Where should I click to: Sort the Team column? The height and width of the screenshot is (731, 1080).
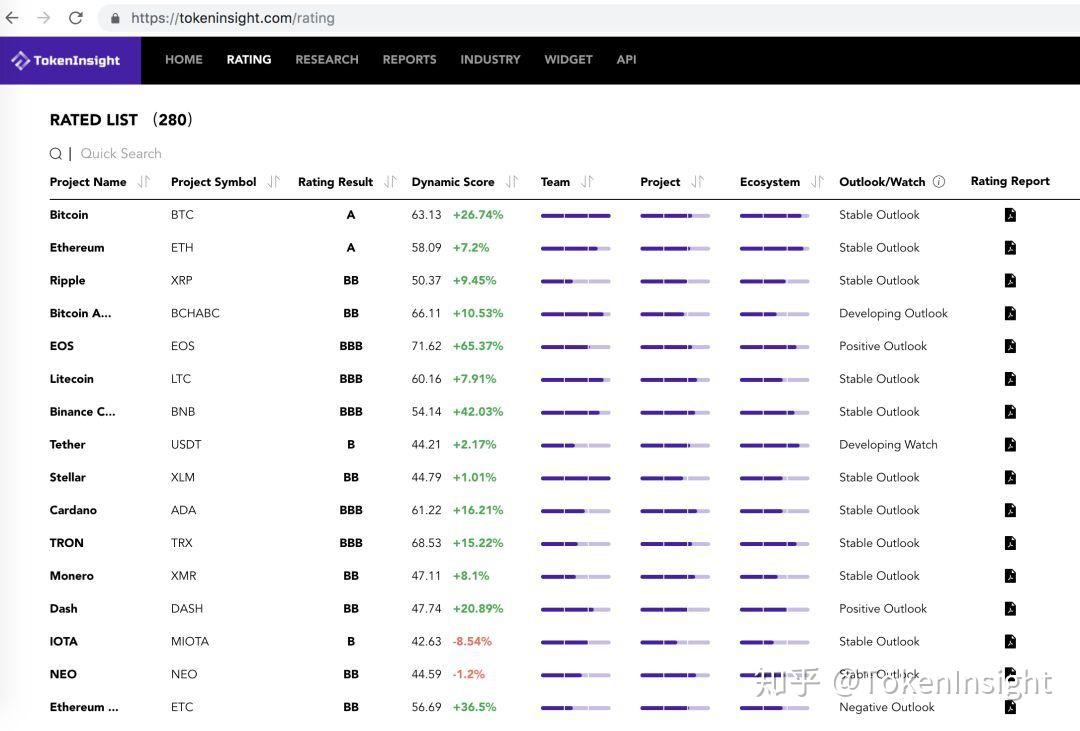click(588, 181)
